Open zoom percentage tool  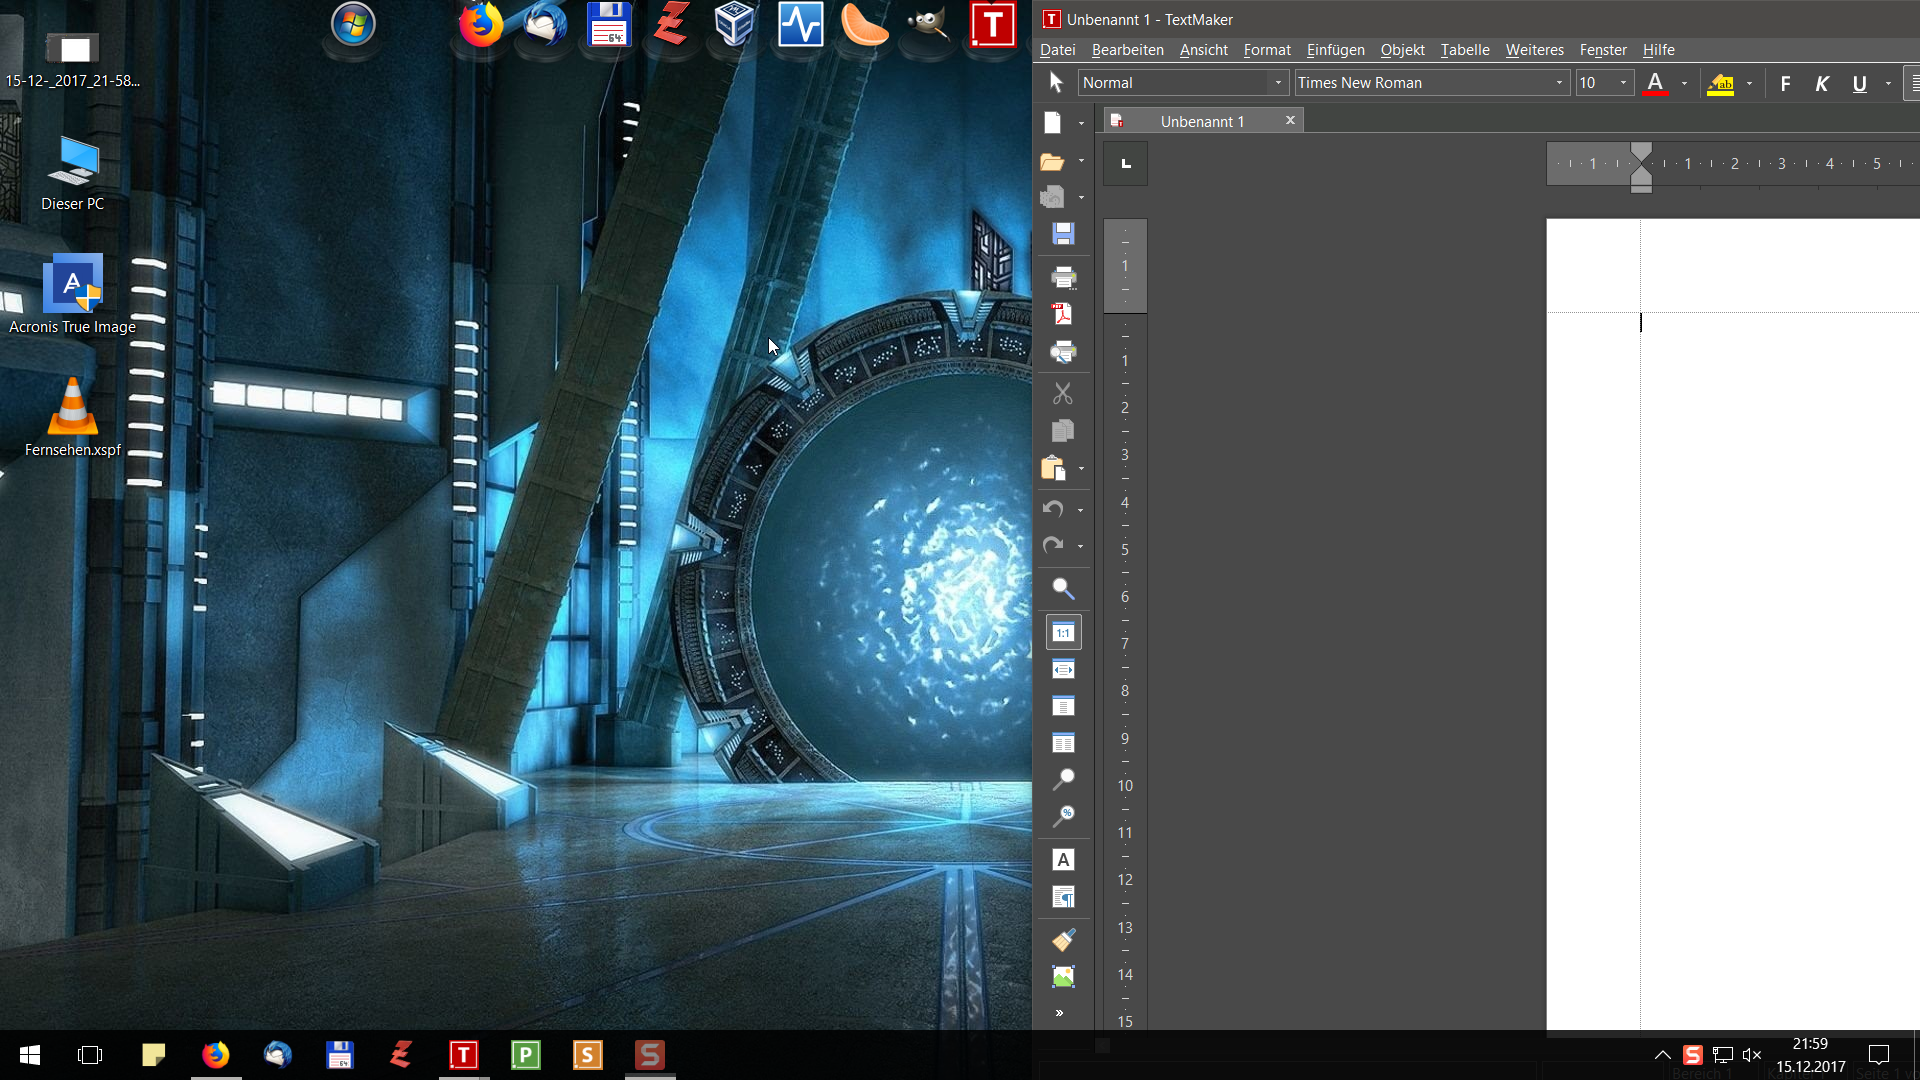pos(1063,817)
